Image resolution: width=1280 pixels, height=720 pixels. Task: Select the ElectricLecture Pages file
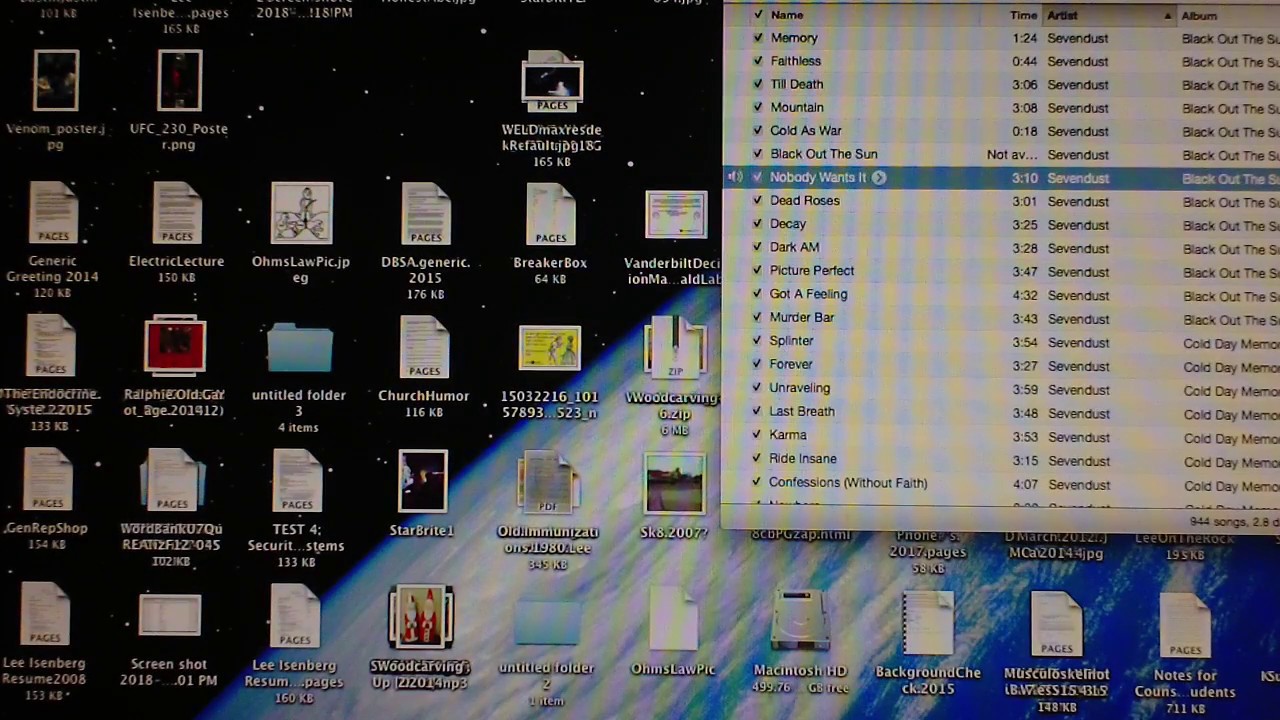pyautogui.click(x=177, y=213)
